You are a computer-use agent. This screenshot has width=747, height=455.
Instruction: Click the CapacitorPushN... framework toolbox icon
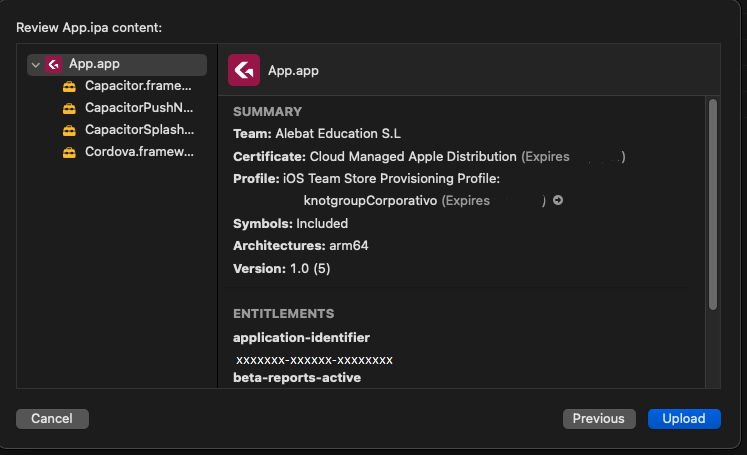[69, 108]
